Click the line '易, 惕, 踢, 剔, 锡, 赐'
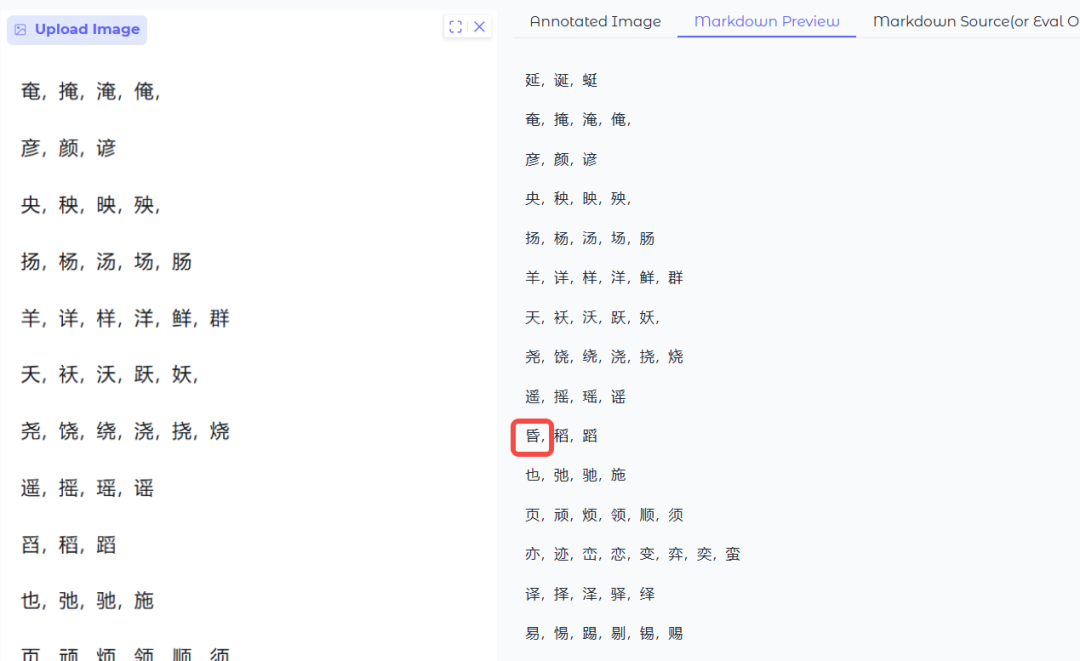Image resolution: width=1080 pixels, height=661 pixels. point(604,633)
